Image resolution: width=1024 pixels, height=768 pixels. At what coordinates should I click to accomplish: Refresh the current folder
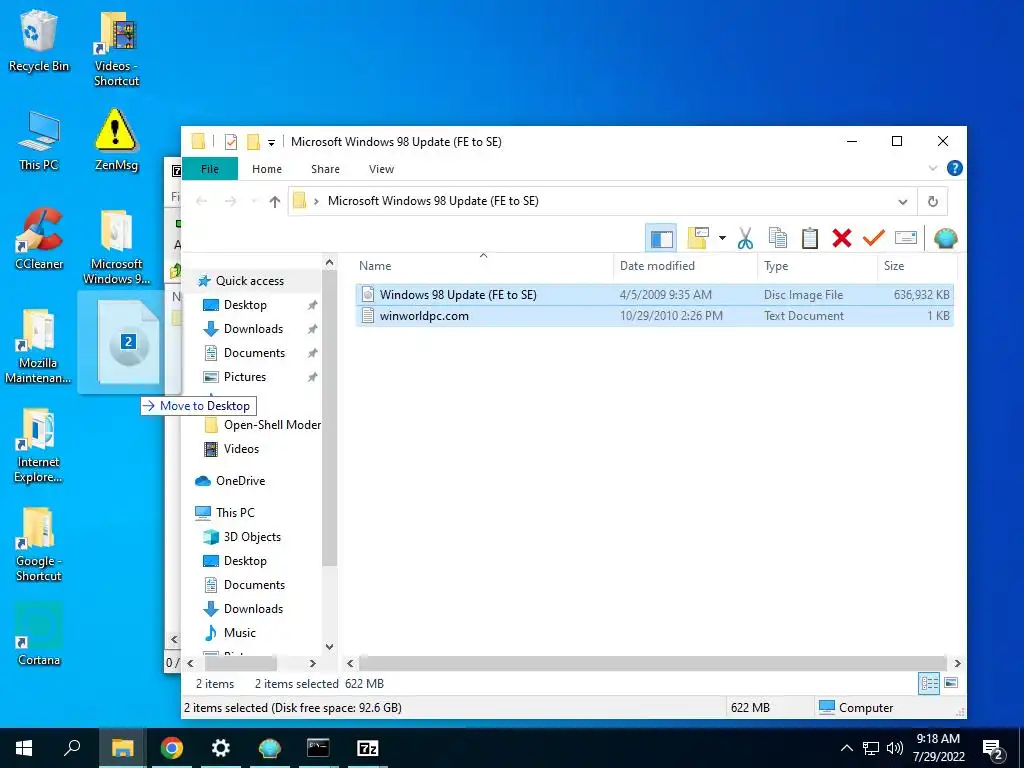point(933,202)
